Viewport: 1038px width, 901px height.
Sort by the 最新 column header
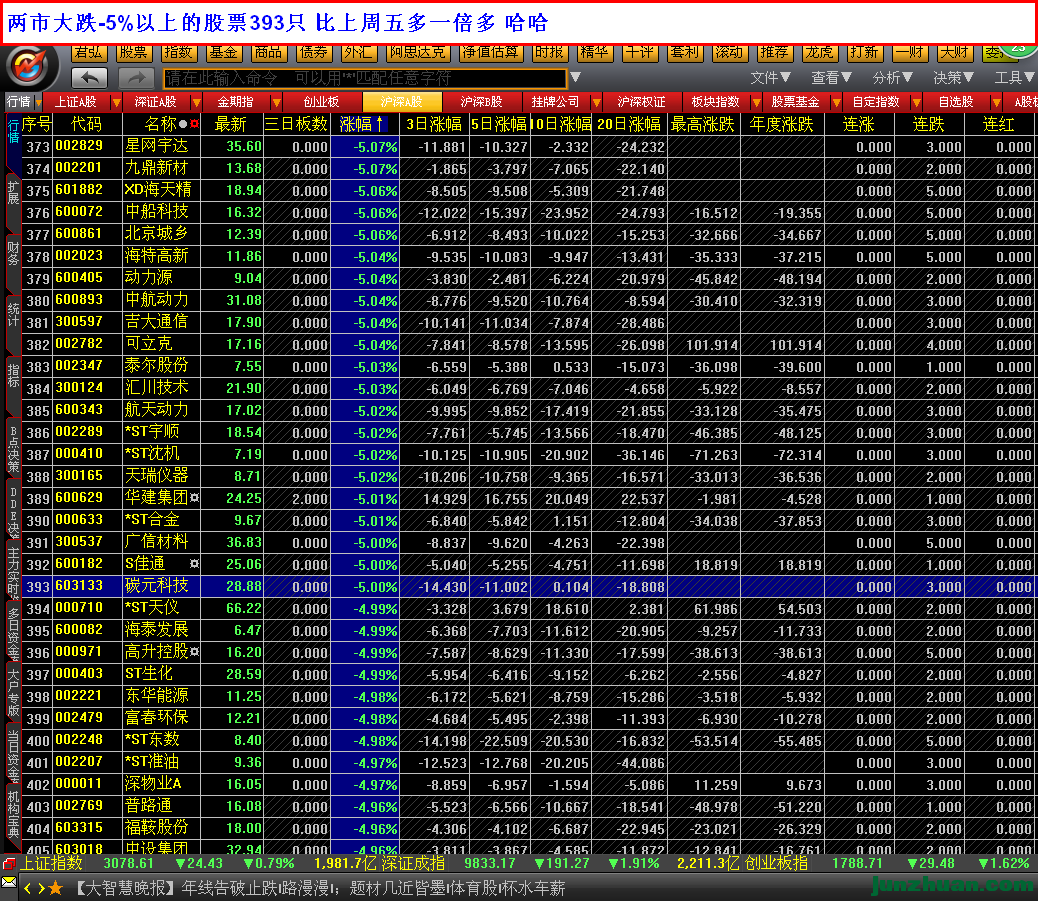230,124
